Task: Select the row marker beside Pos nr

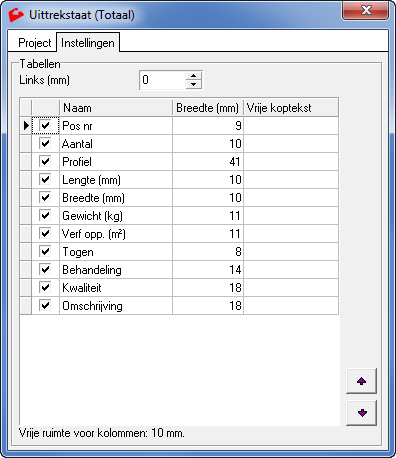Action: coord(26,126)
